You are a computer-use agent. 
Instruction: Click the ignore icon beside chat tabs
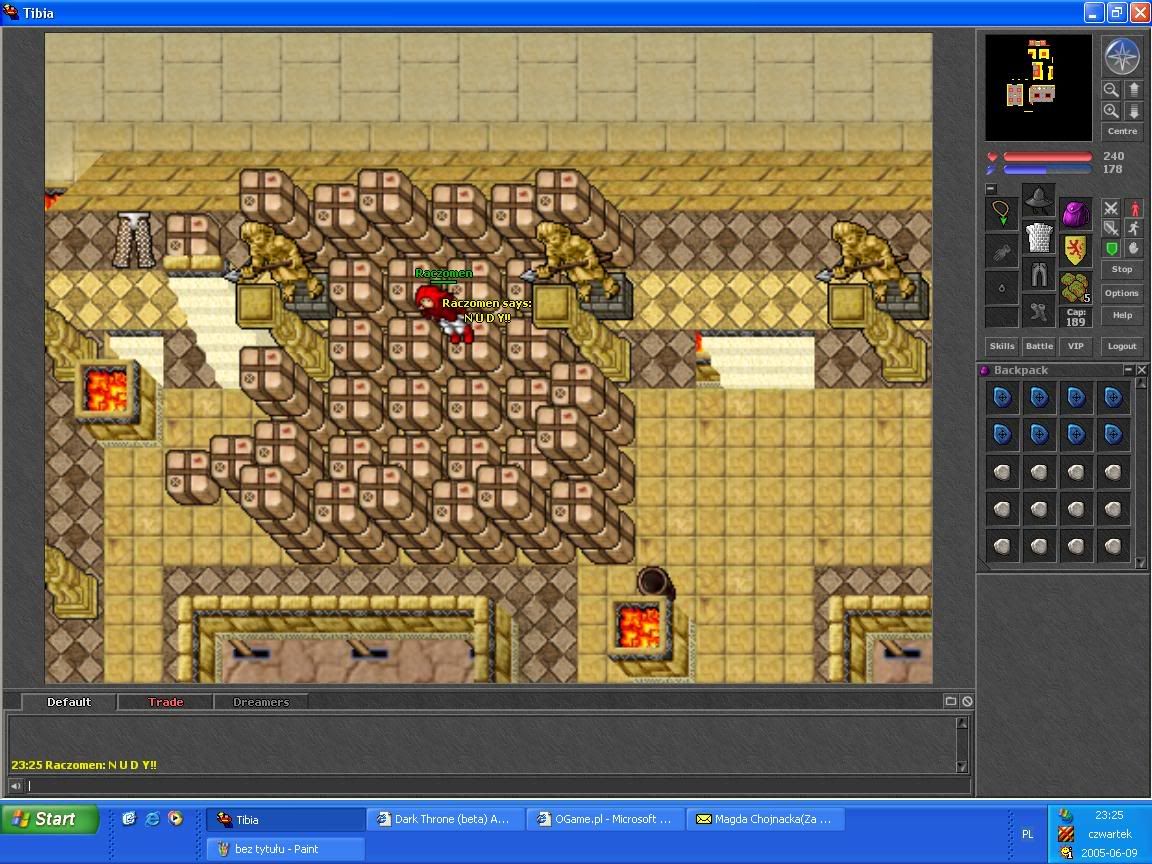coord(968,702)
